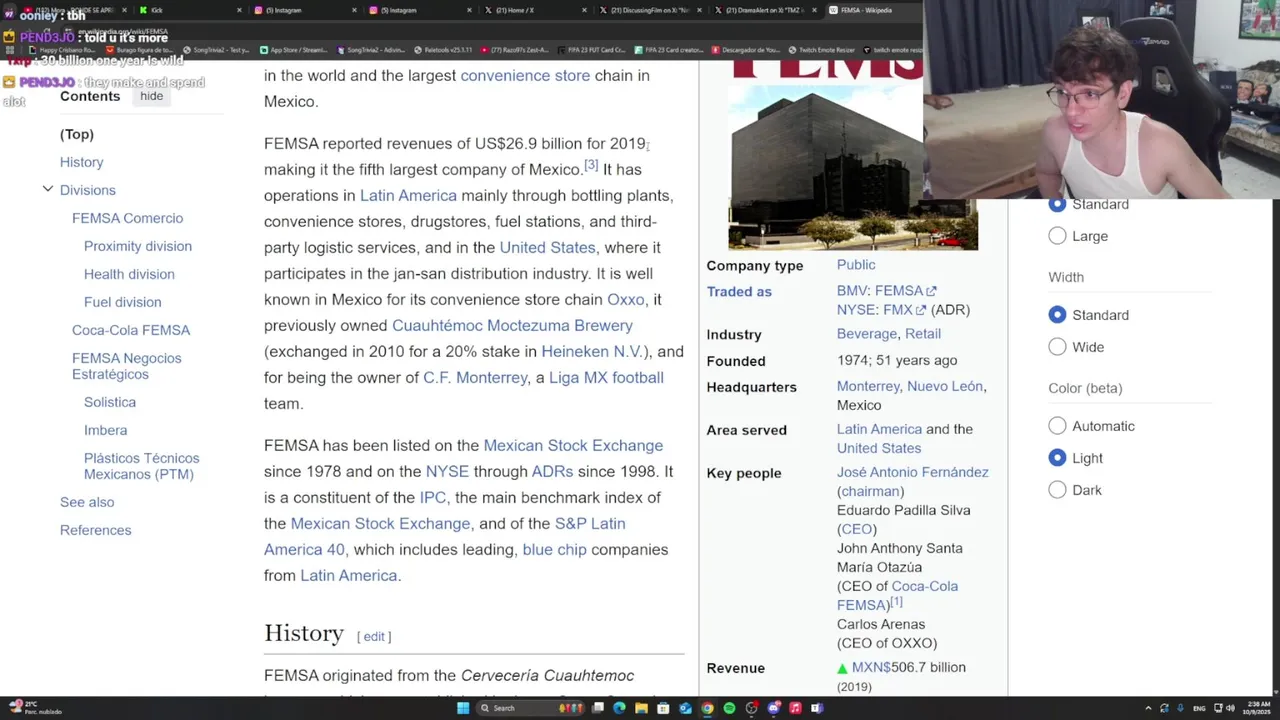
Task: Open Outlook from the taskbar
Action: click(x=685, y=708)
